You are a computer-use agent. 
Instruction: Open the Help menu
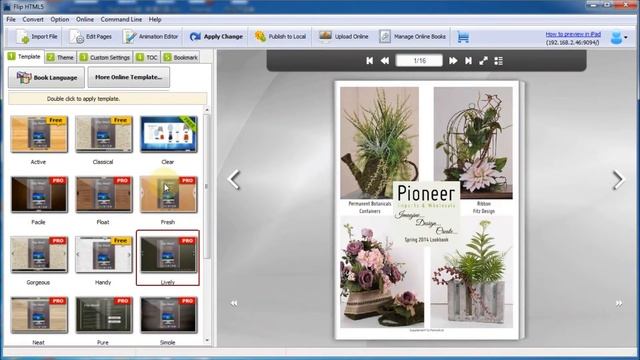click(155, 19)
